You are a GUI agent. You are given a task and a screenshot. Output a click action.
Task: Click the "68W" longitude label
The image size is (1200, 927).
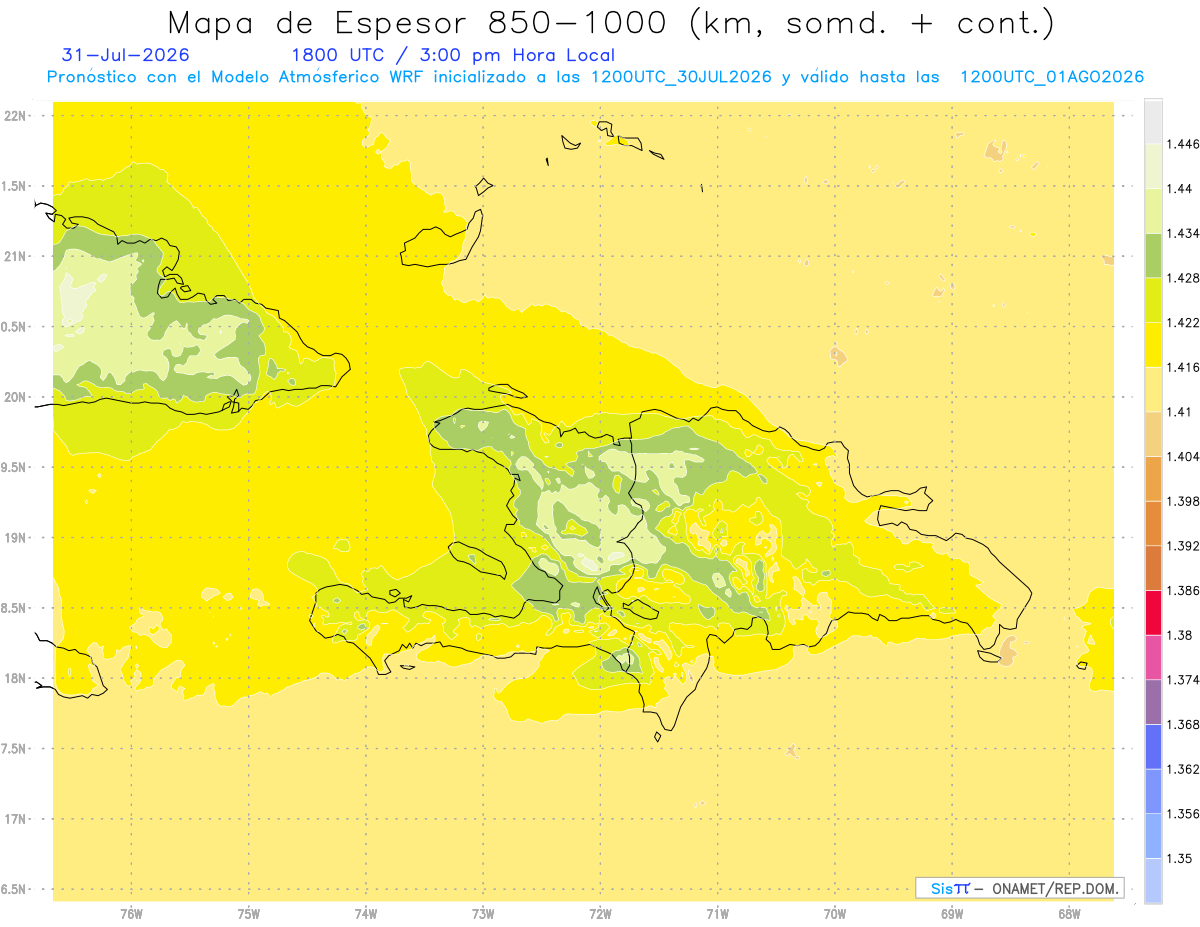(x=1069, y=914)
